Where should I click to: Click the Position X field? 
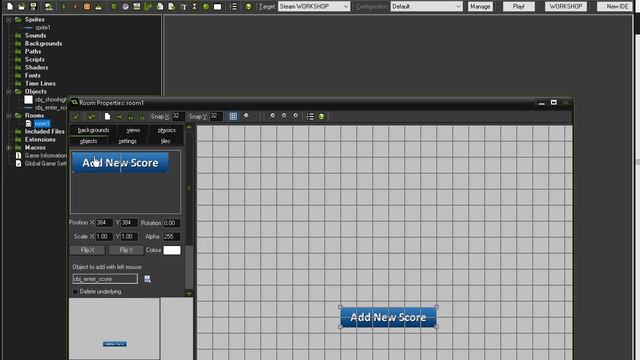pyautogui.click(x=104, y=223)
